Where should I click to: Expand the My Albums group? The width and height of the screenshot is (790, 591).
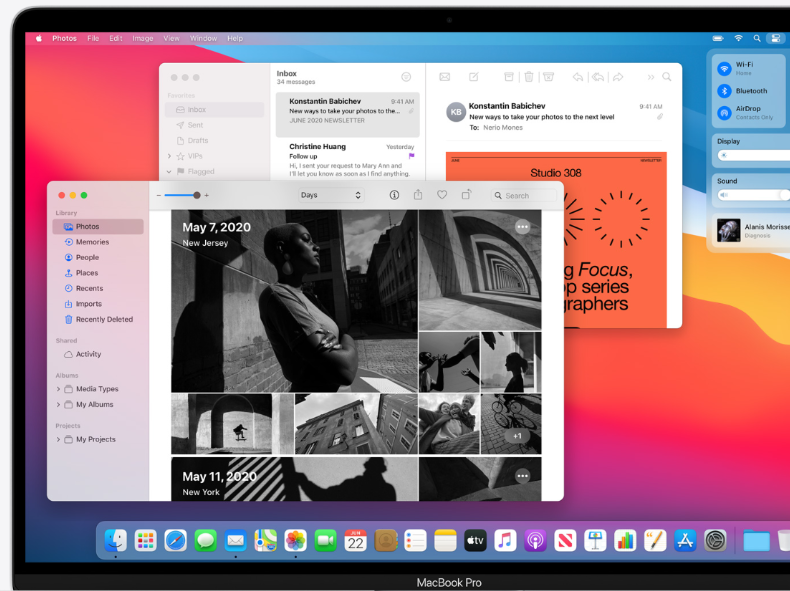coord(58,405)
